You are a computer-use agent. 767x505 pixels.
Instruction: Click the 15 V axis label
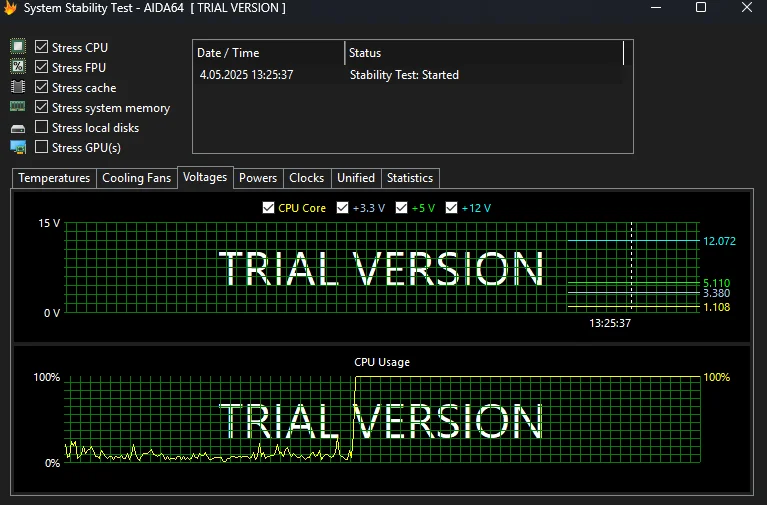click(49, 223)
